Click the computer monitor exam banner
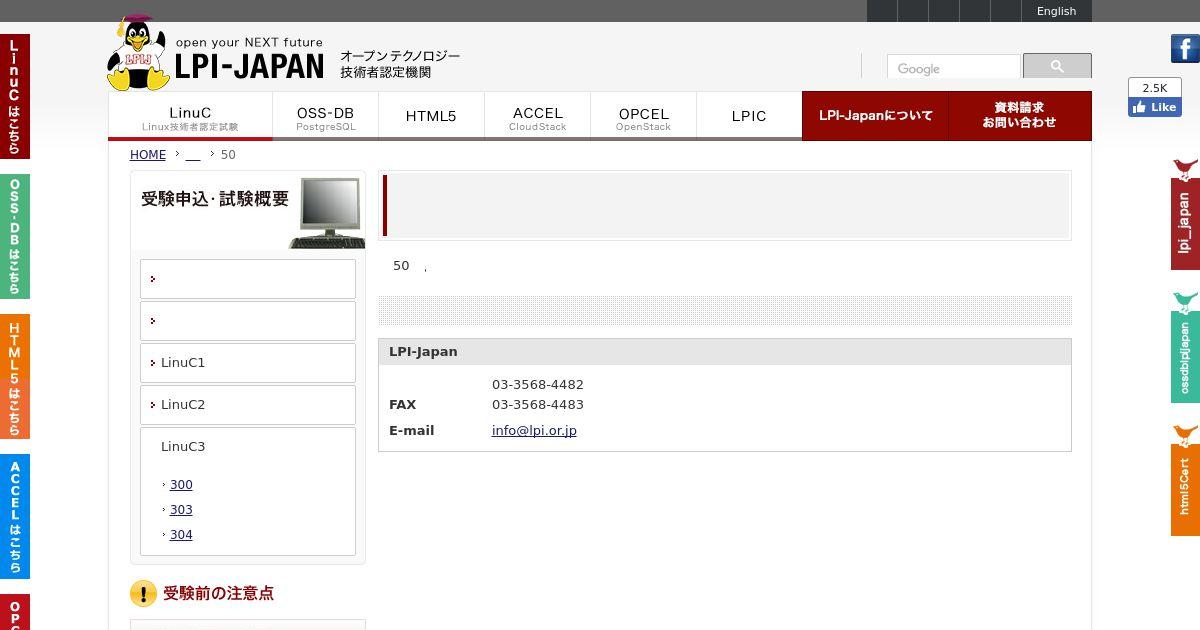The height and width of the screenshot is (630, 1200). 248,210
